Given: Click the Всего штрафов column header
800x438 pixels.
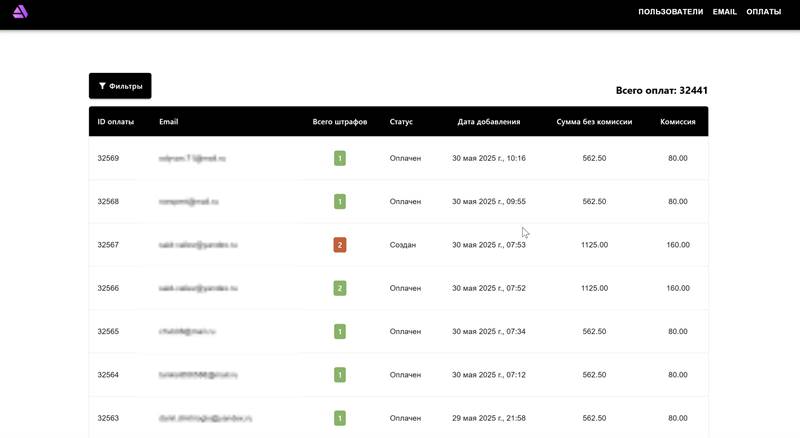Looking at the screenshot, I should [340, 122].
